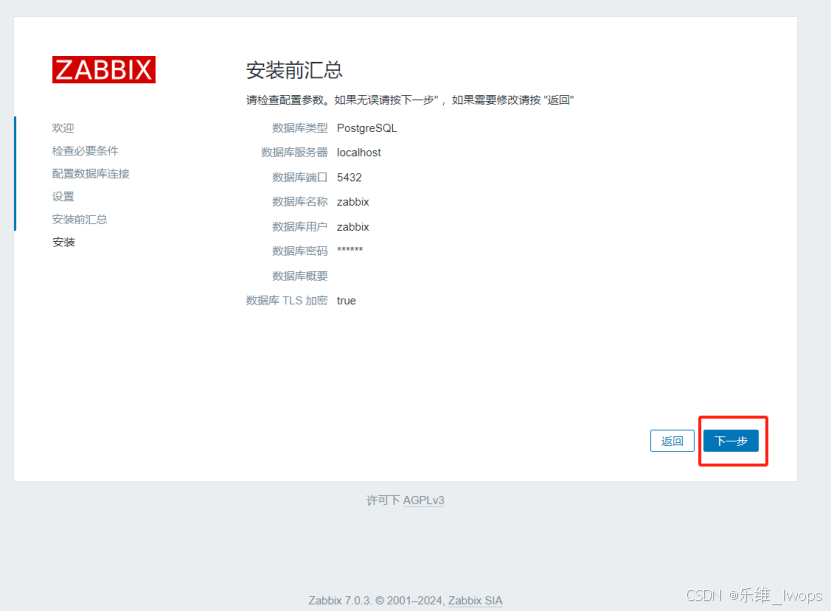Click the 安装前汇总 page heading

294,70
